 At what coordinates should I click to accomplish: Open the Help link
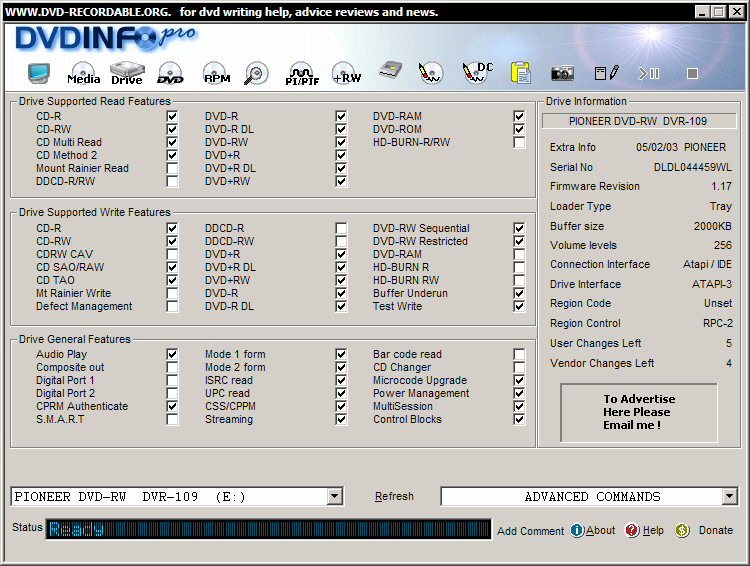(x=653, y=531)
